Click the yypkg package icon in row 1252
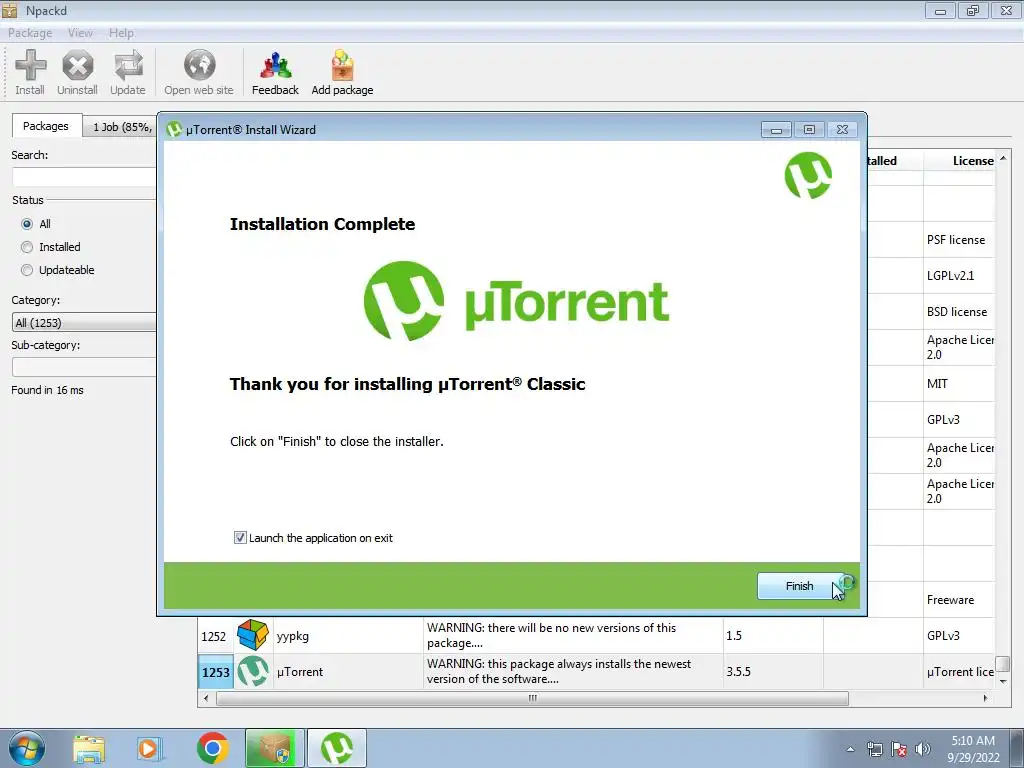The image size is (1024, 768). click(253, 635)
